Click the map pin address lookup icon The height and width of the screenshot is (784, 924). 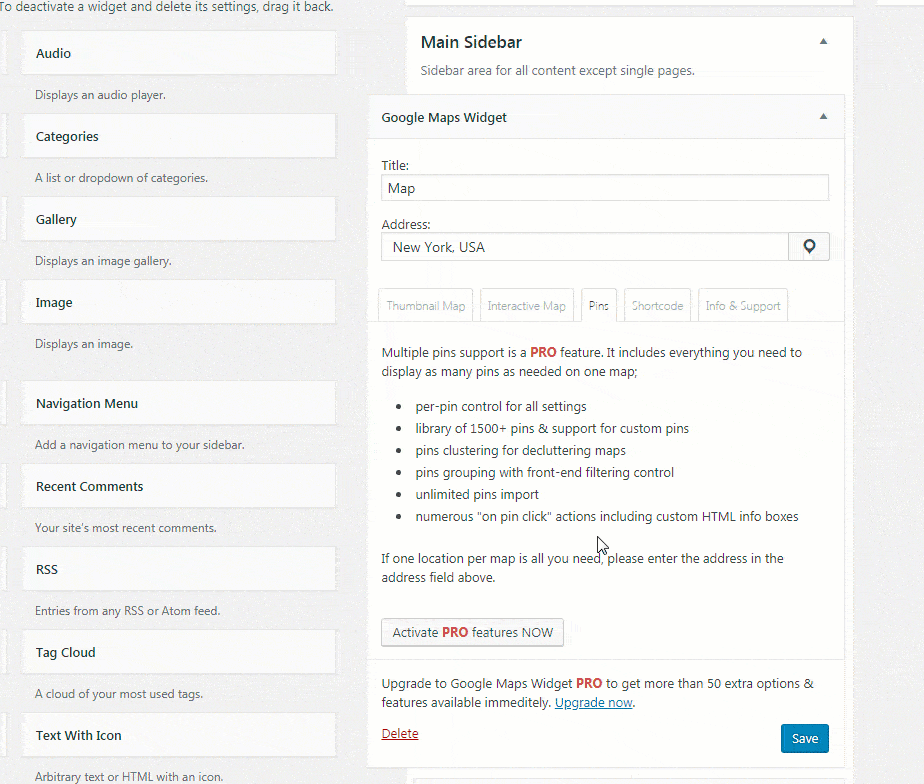pyautogui.click(x=809, y=246)
